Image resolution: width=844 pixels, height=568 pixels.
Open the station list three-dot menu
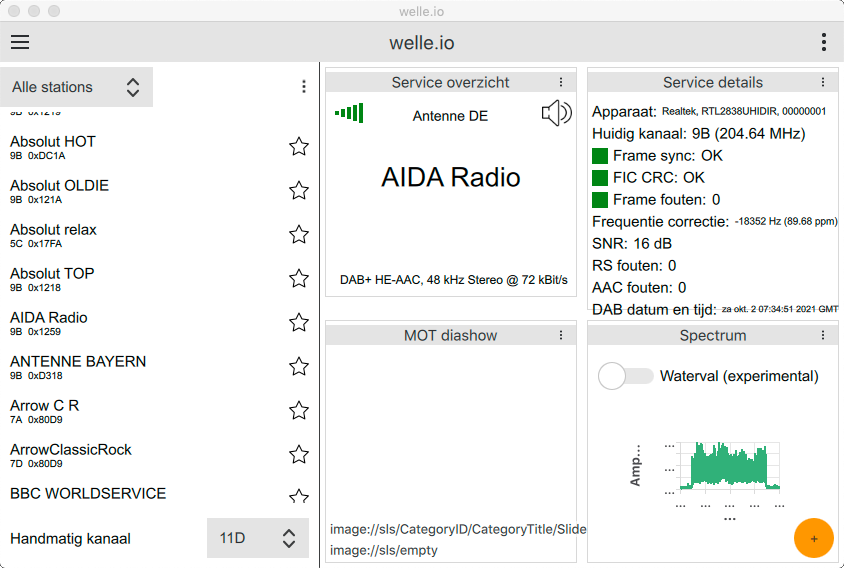304,87
